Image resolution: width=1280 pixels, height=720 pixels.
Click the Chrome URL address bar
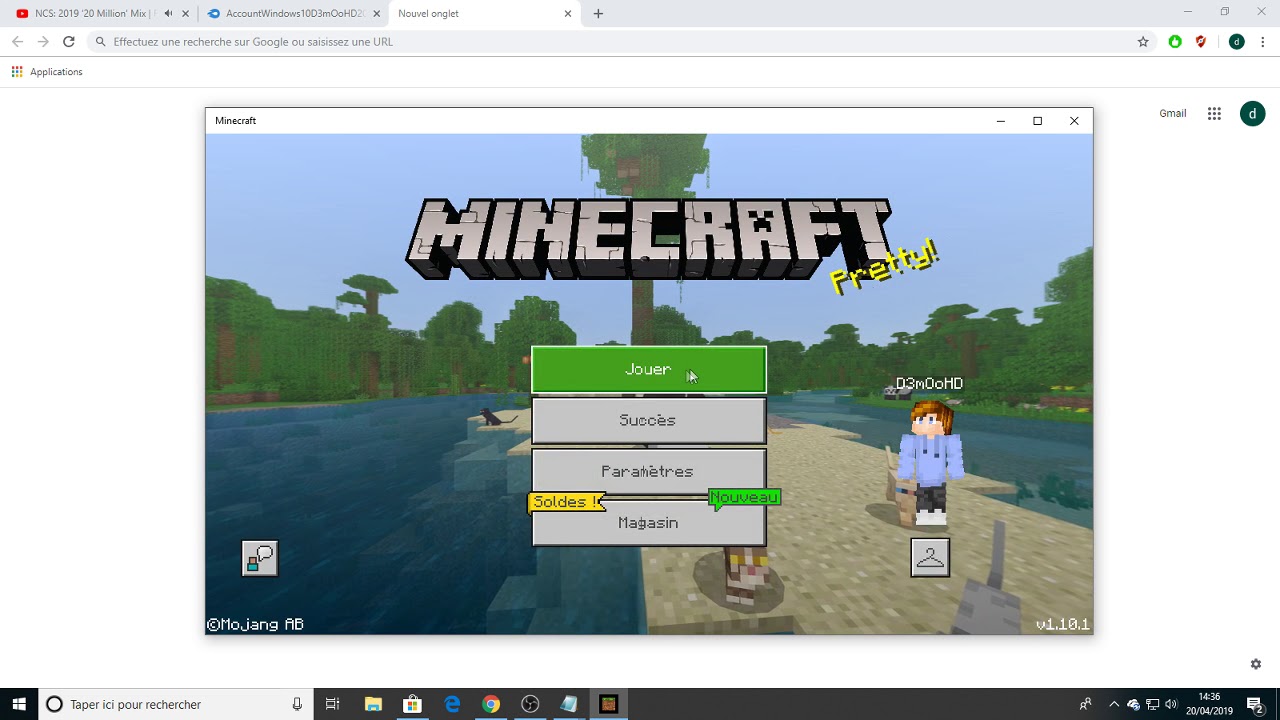coord(620,42)
